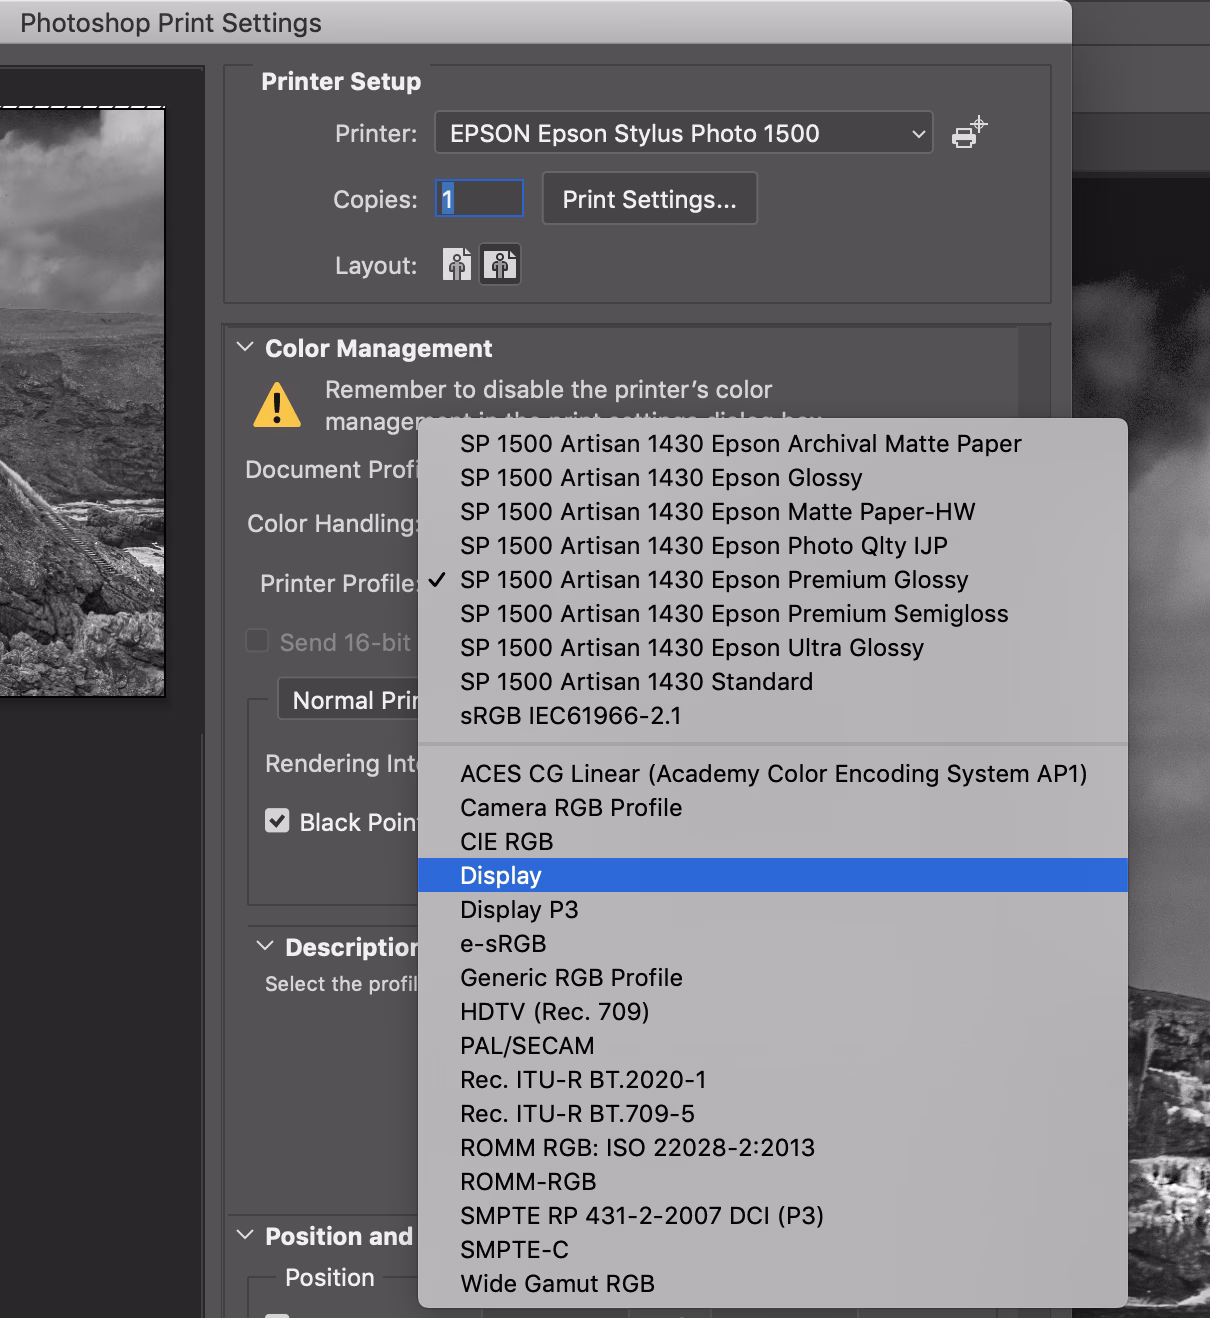Click the printer setup icon beside the printer list

[x=966, y=132]
